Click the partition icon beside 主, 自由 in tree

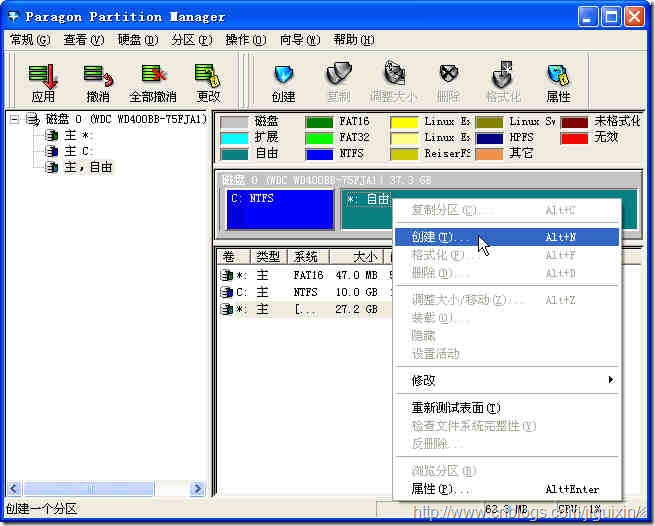(52, 167)
